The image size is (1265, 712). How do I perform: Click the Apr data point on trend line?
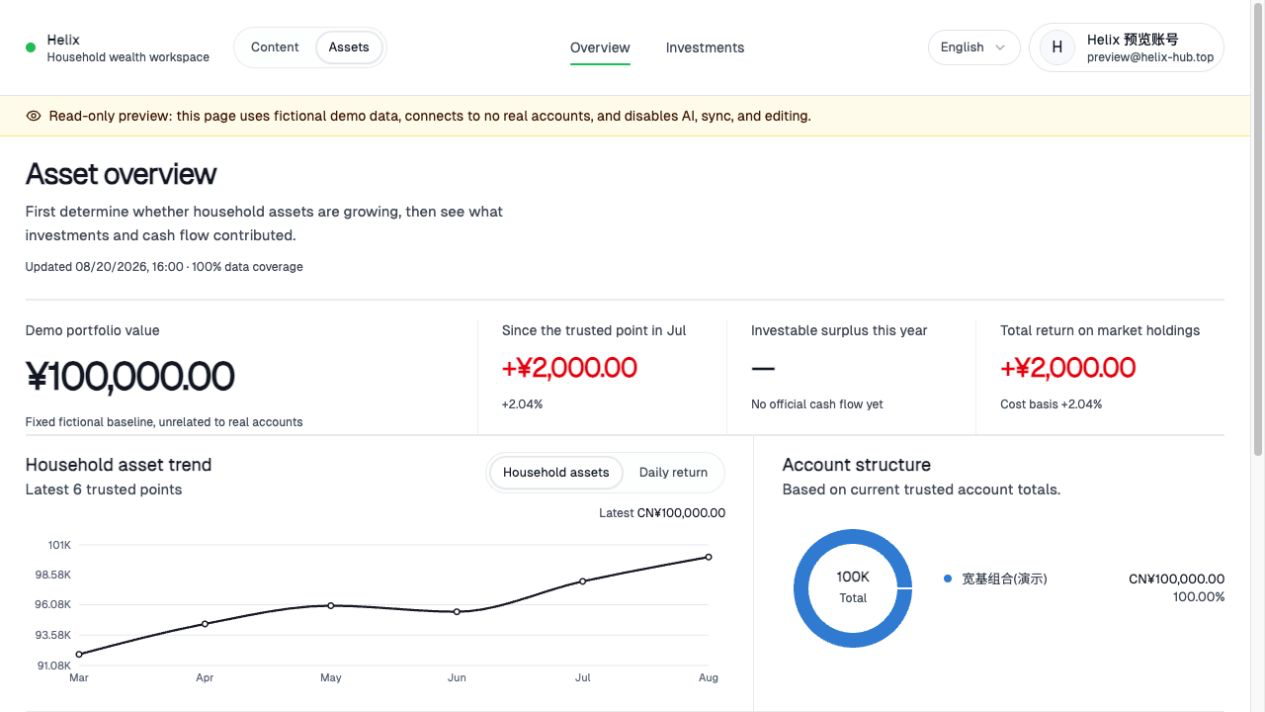point(205,624)
